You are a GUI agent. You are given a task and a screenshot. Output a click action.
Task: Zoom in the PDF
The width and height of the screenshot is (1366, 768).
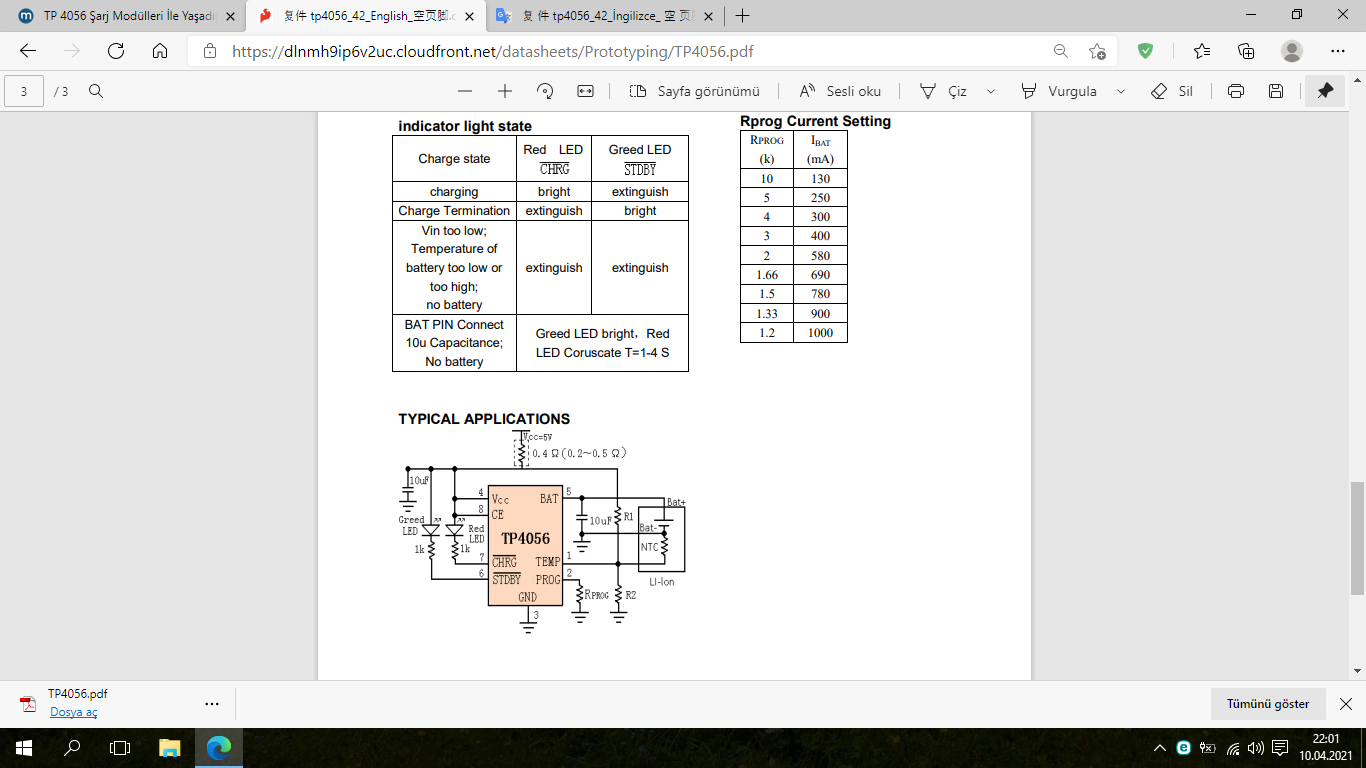505,91
